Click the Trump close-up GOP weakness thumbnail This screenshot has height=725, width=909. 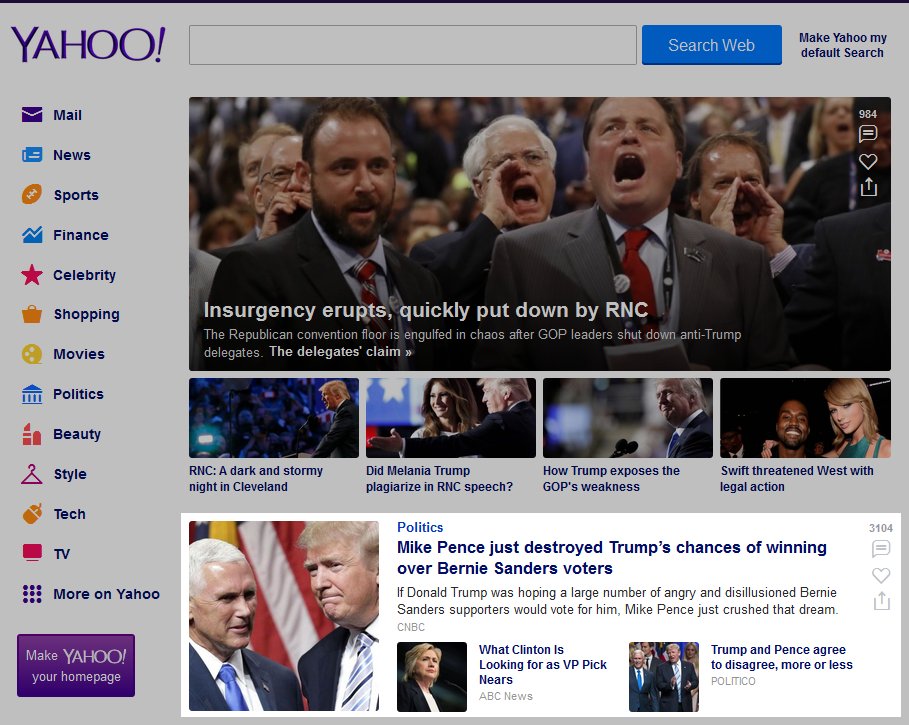point(628,418)
